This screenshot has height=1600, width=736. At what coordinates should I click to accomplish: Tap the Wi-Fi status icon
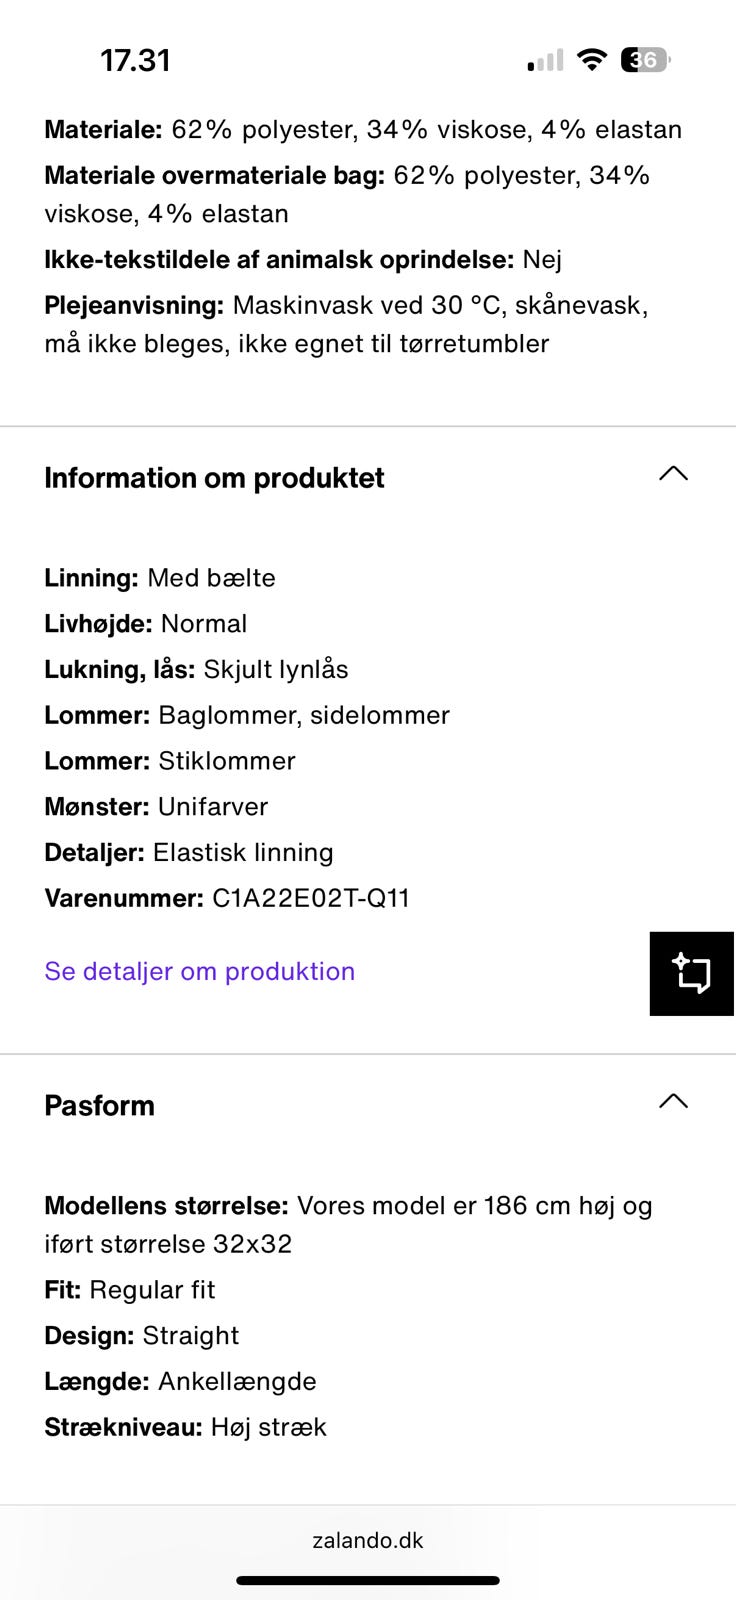click(592, 60)
